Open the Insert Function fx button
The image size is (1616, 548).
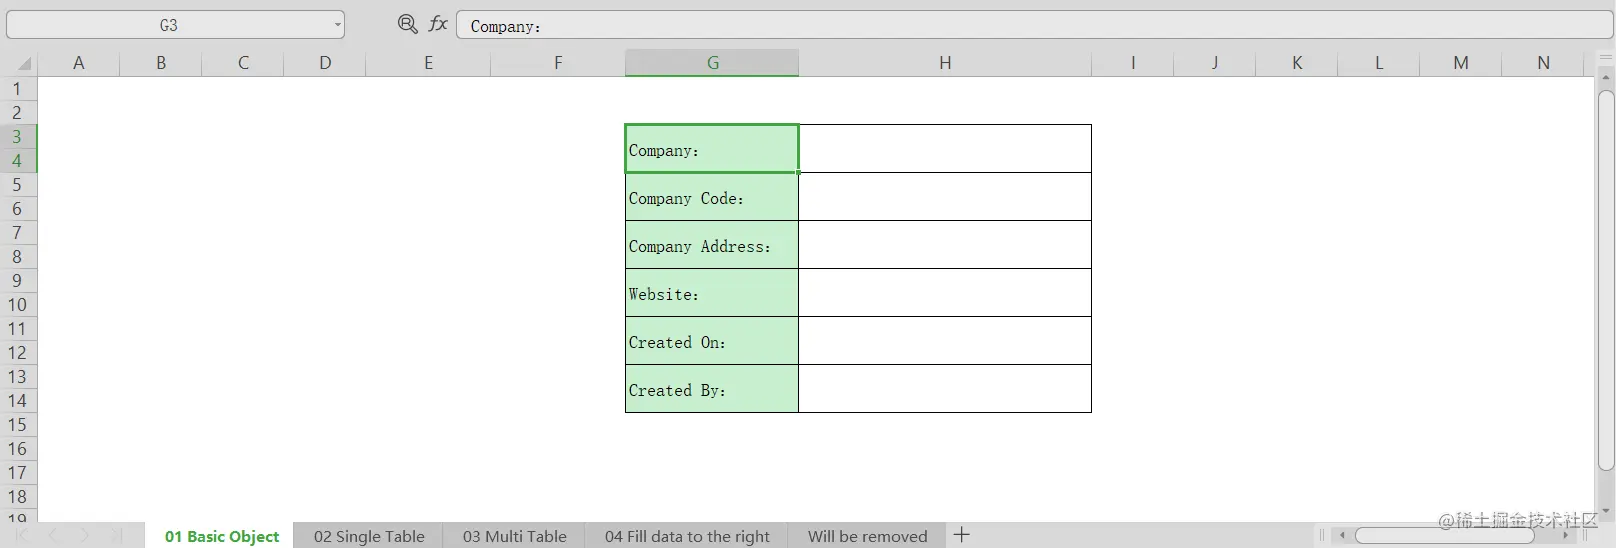pyautogui.click(x=438, y=24)
